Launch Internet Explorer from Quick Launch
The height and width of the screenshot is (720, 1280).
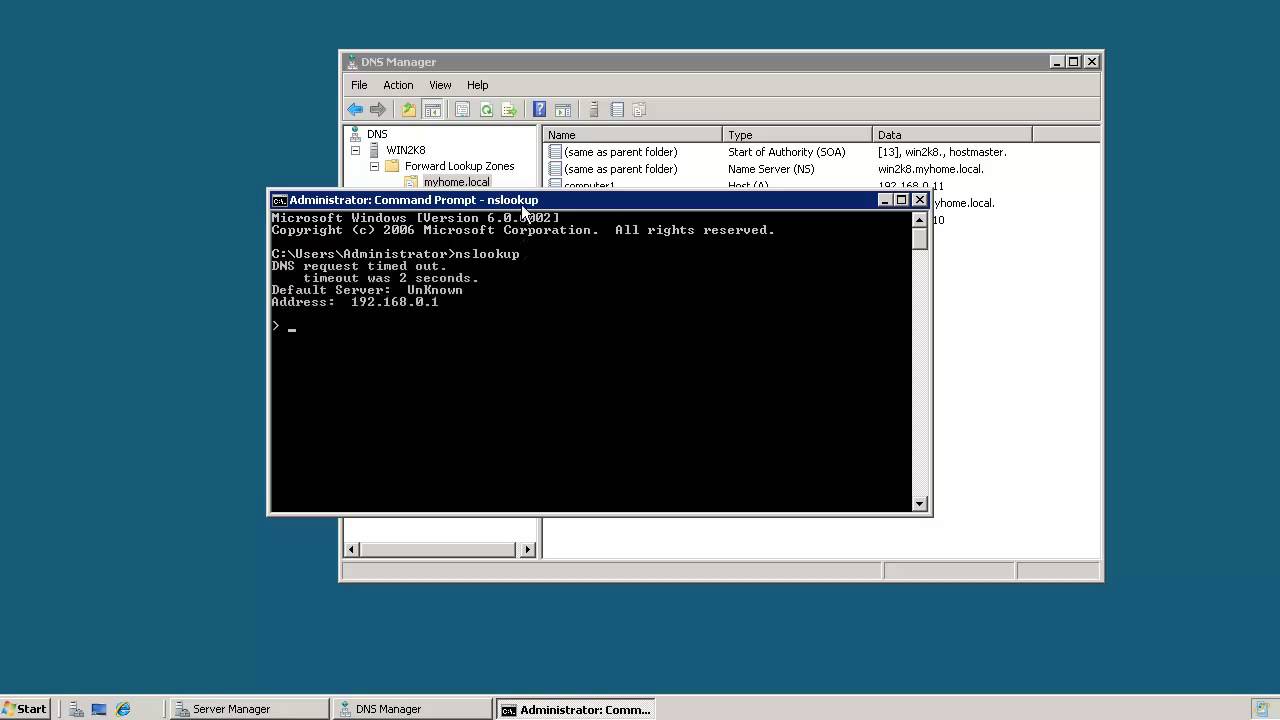[x=123, y=709]
